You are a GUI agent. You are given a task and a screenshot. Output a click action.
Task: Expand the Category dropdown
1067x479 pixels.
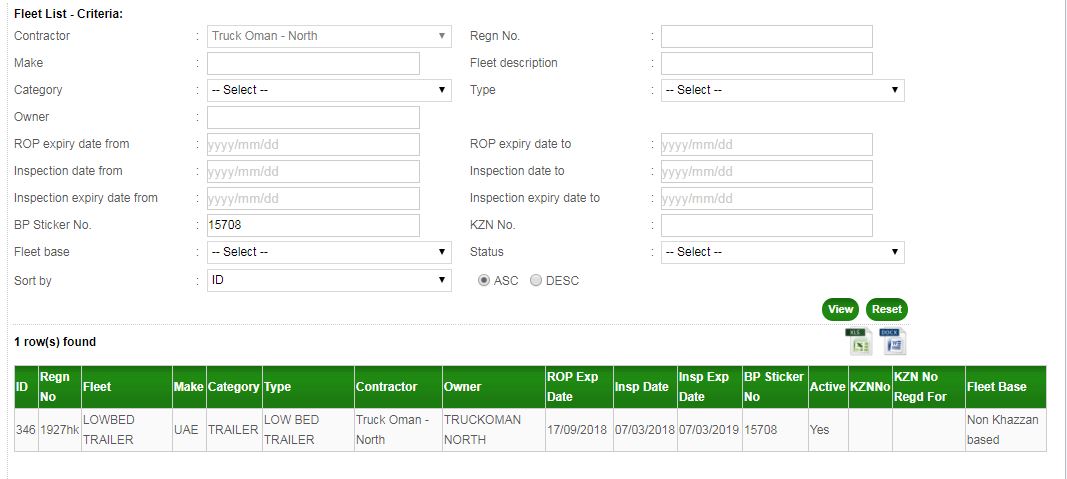coord(329,90)
